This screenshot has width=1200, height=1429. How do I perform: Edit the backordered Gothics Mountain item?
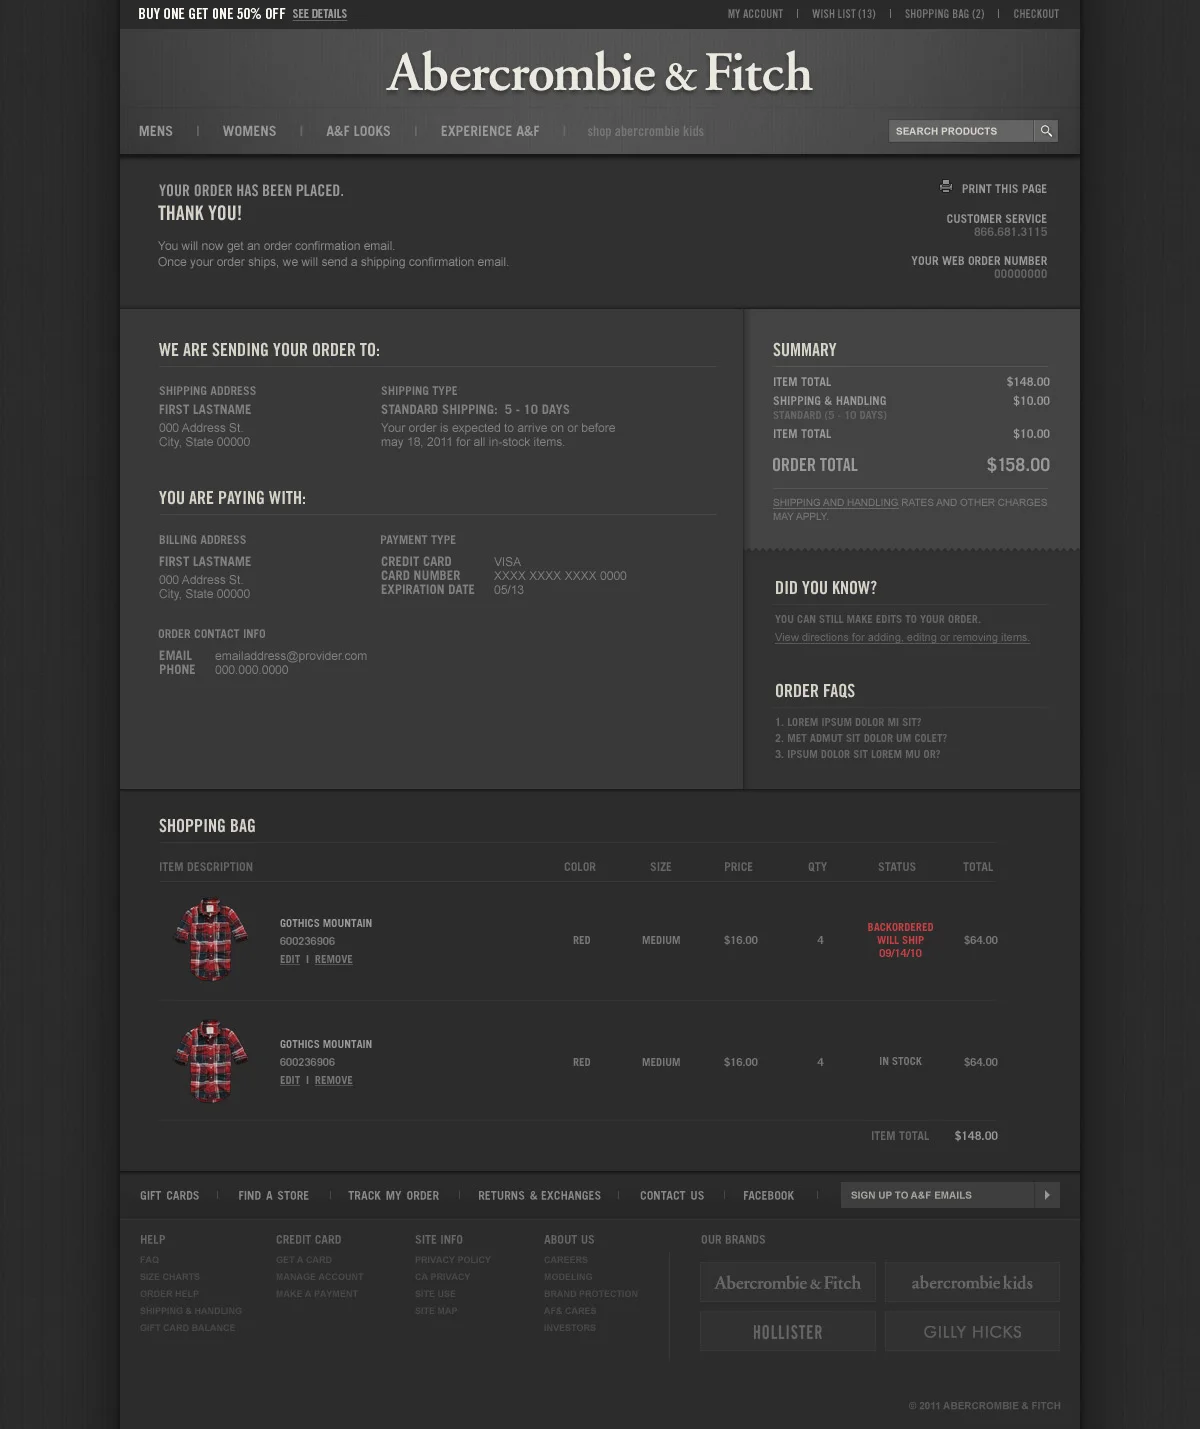tap(290, 959)
